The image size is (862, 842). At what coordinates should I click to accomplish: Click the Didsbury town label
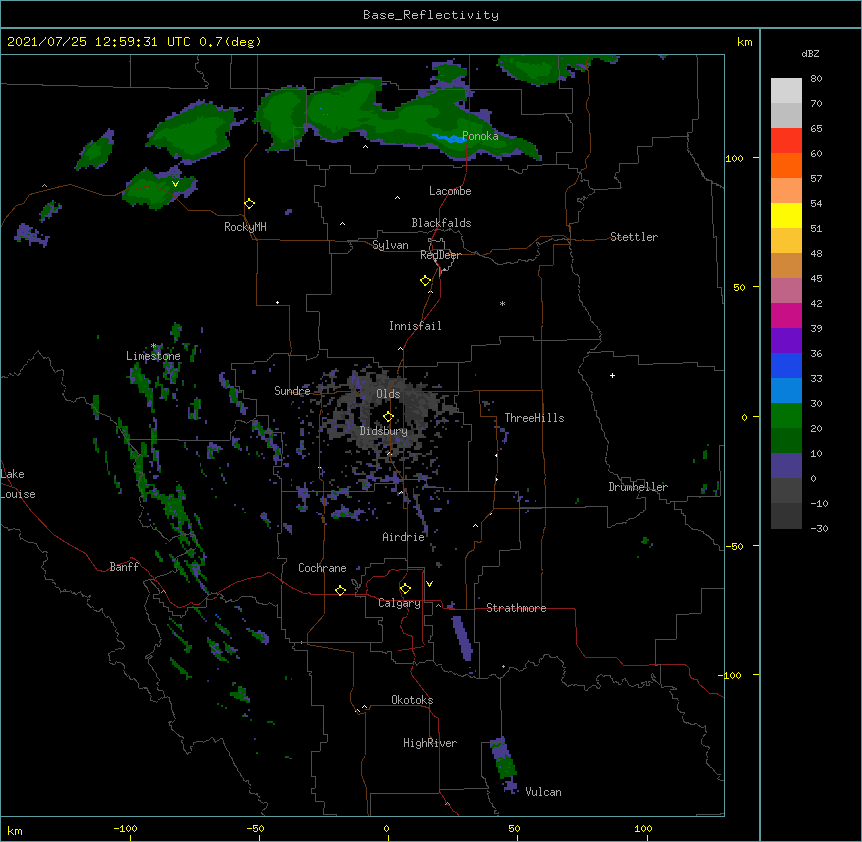(x=384, y=431)
